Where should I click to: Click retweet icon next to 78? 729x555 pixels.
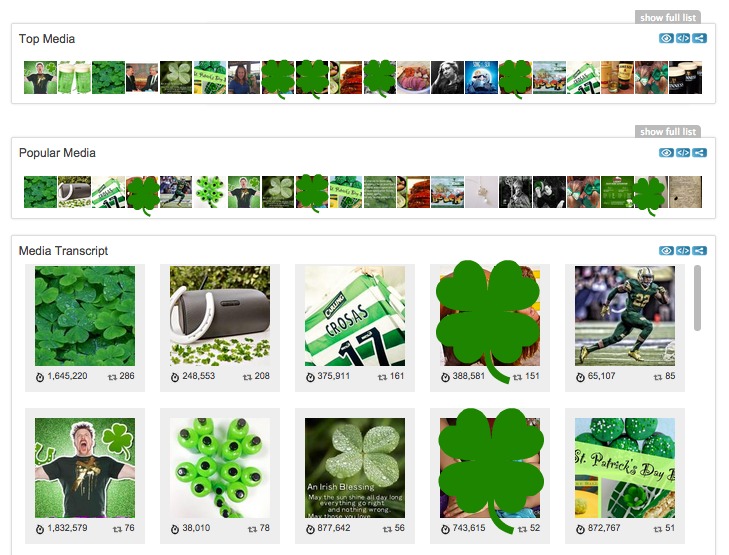(252, 529)
